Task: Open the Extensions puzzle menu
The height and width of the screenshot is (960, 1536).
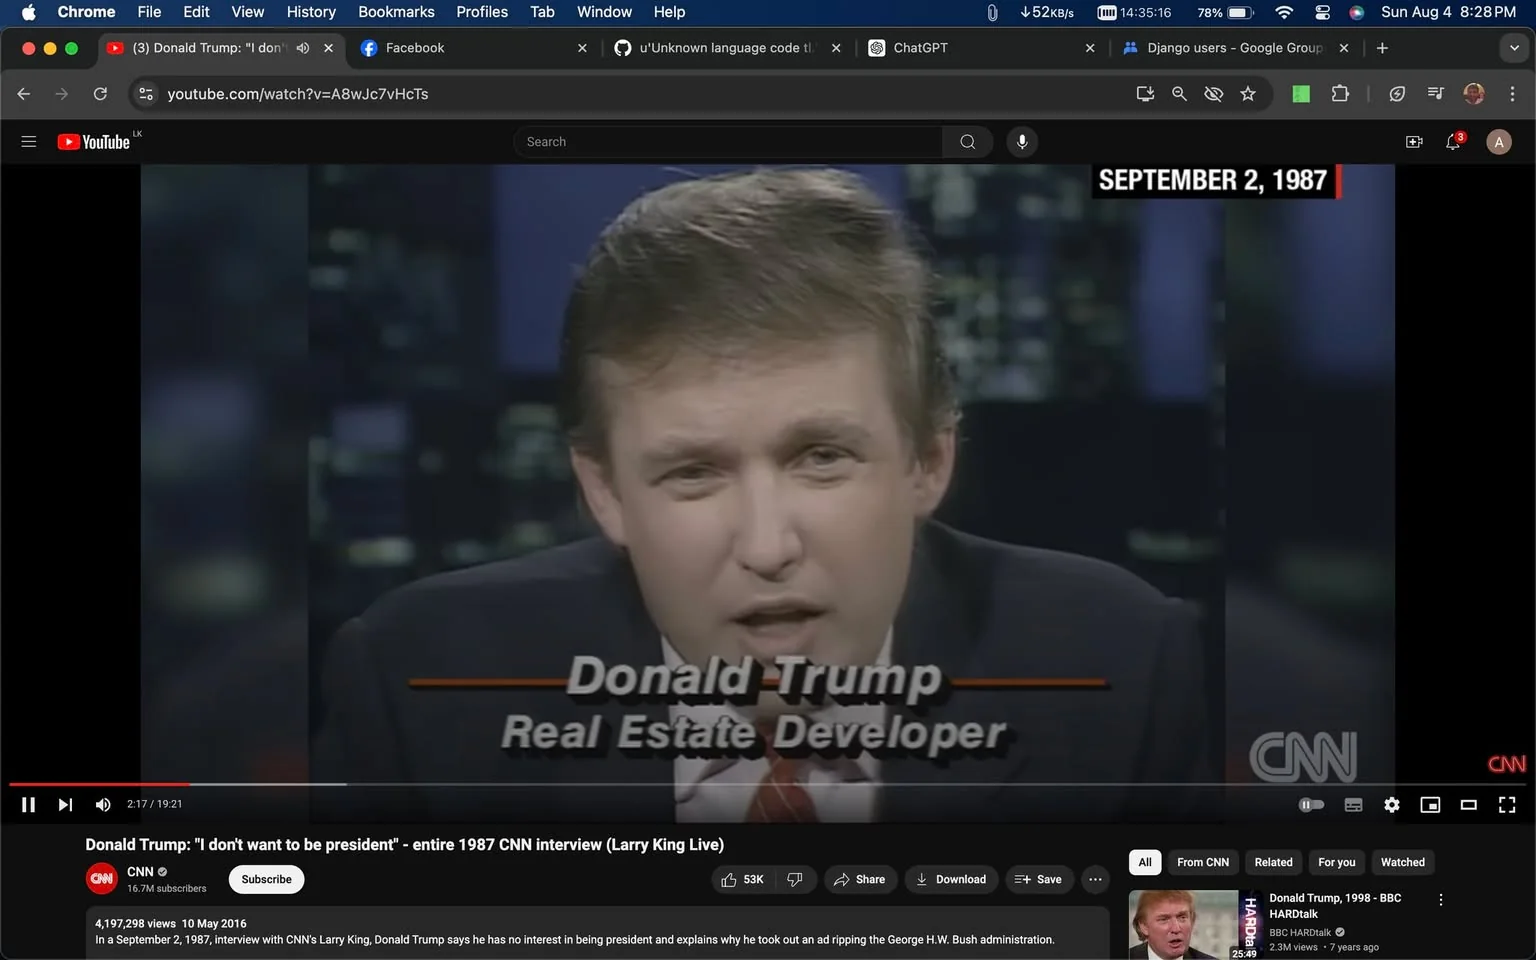Action: point(1340,94)
